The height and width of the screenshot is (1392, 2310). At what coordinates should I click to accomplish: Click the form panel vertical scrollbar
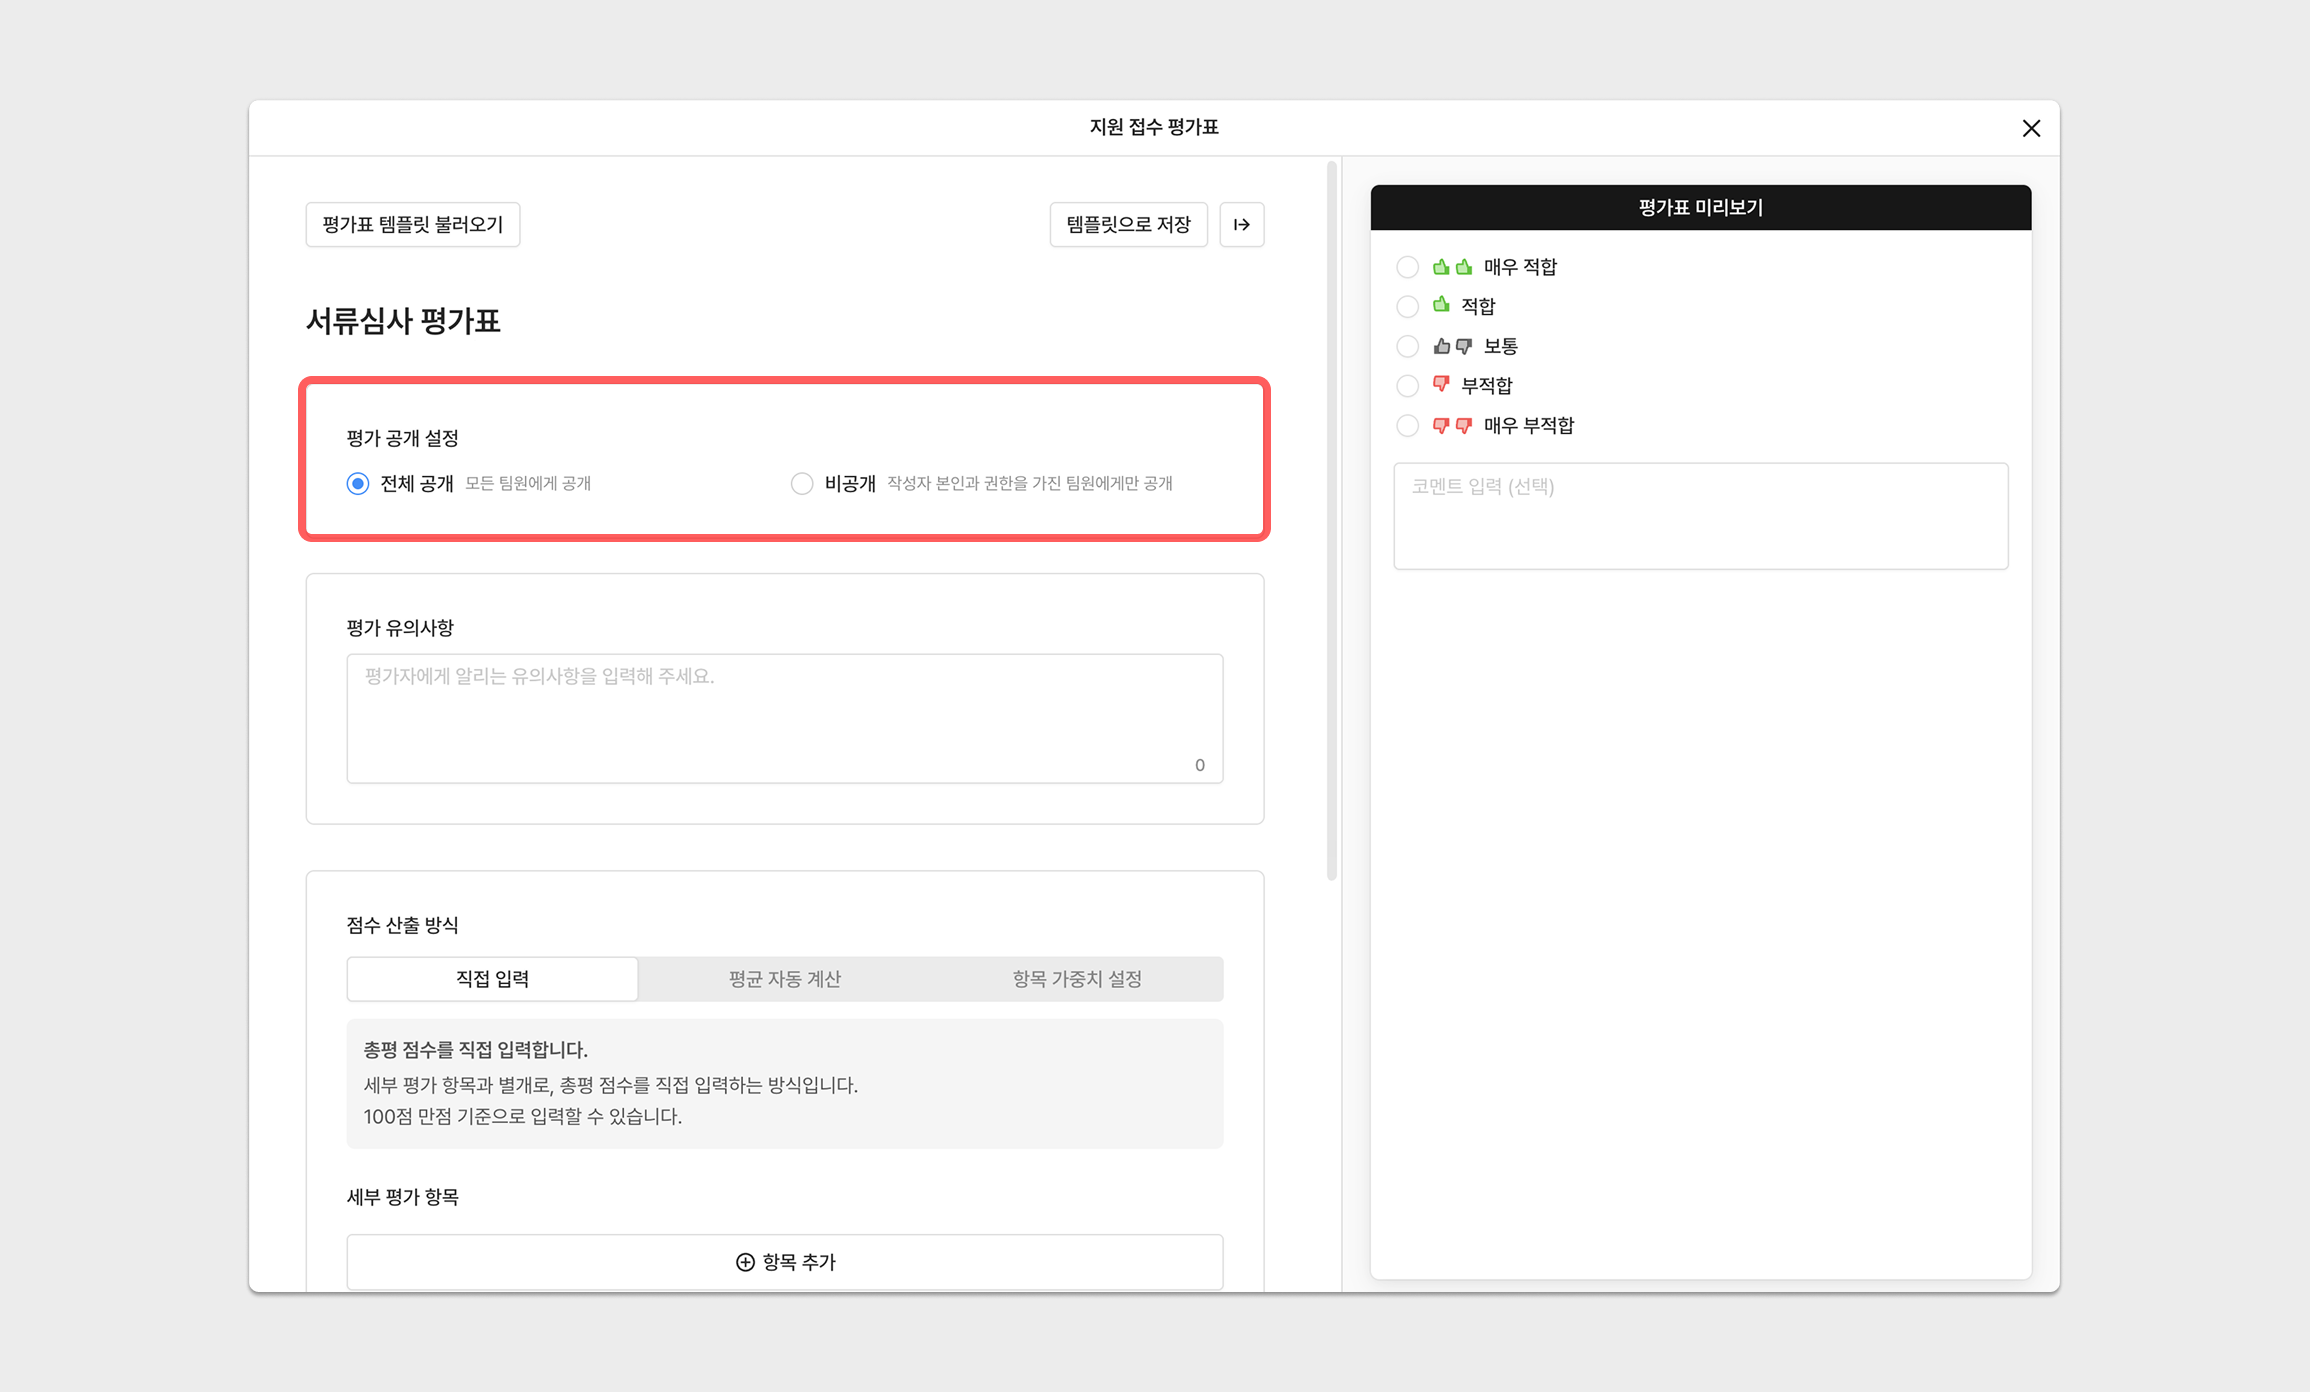click(x=1331, y=520)
